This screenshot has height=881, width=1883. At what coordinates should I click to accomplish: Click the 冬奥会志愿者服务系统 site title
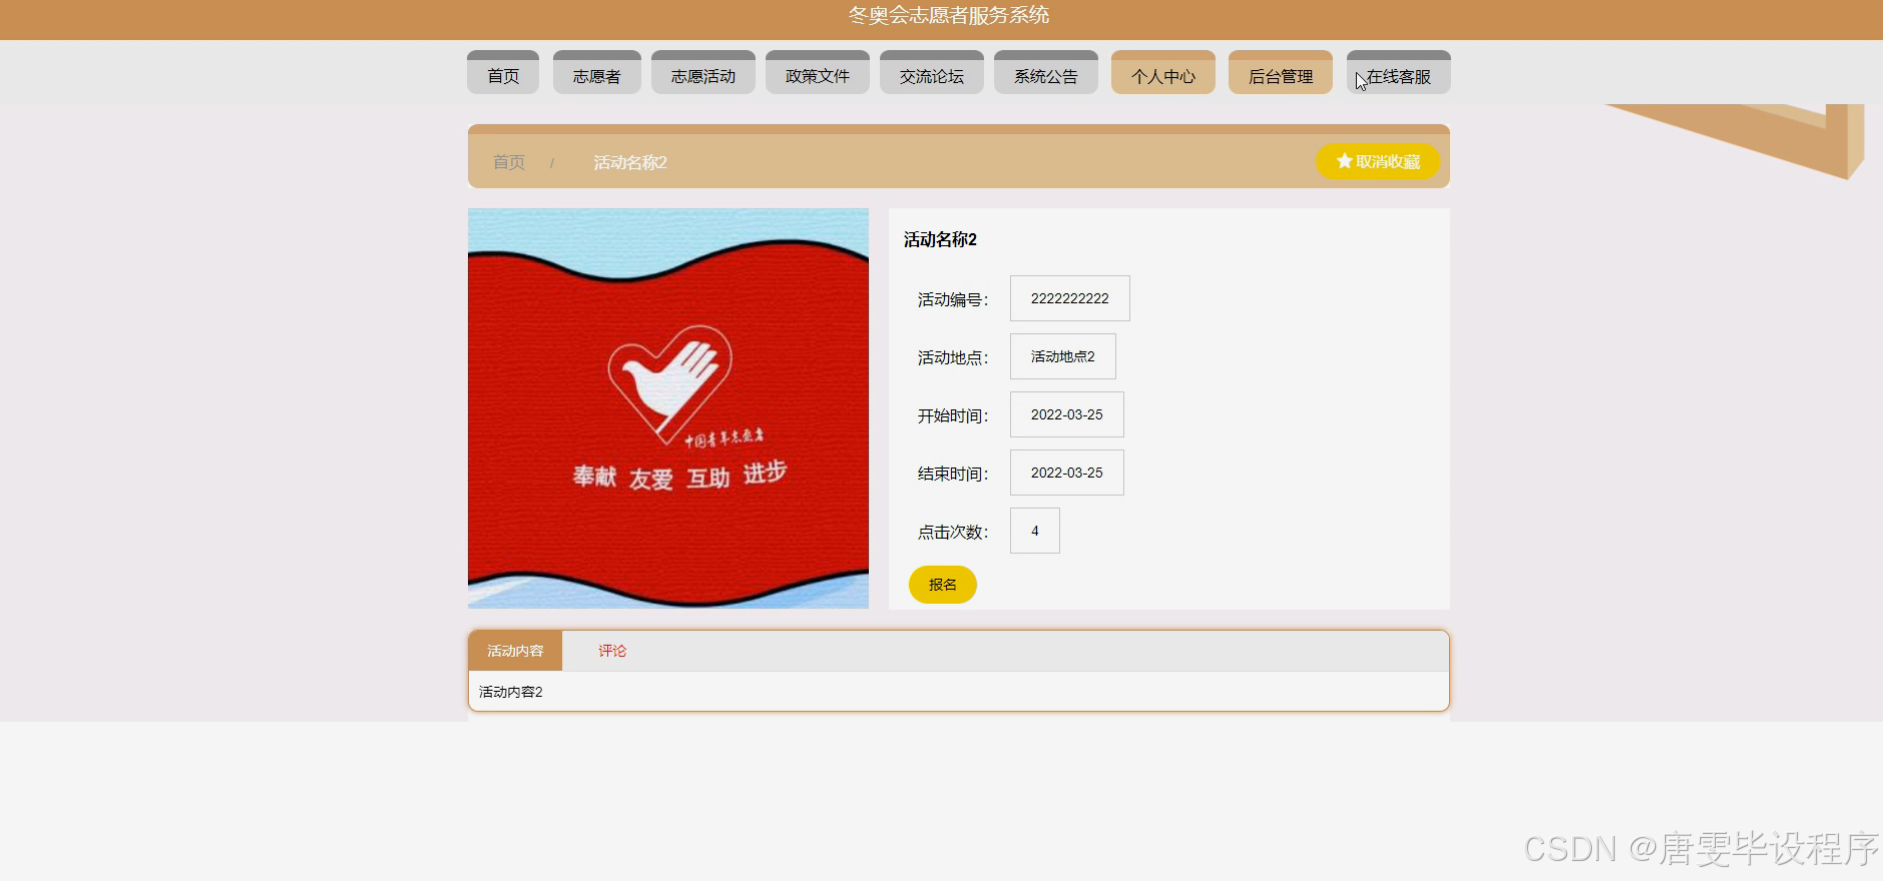[949, 15]
